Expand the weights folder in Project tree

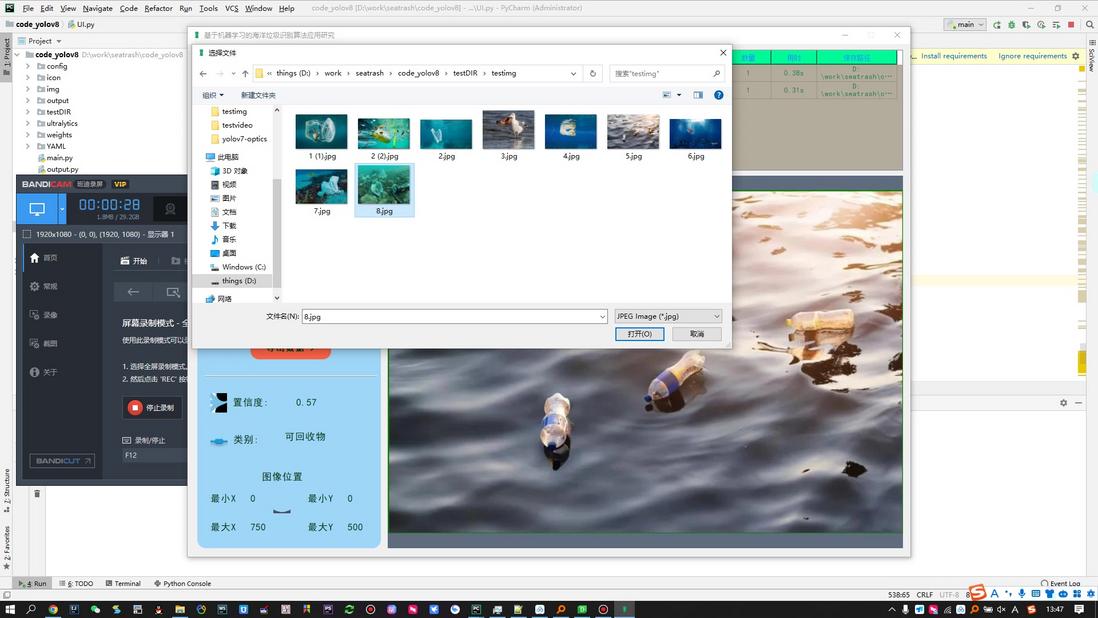tap(28, 135)
